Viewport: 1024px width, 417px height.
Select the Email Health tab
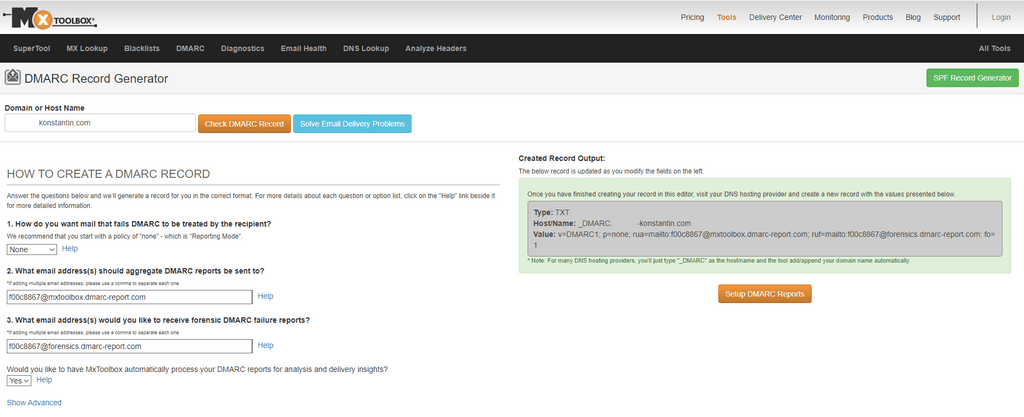pyautogui.click(x=303, y=48)
